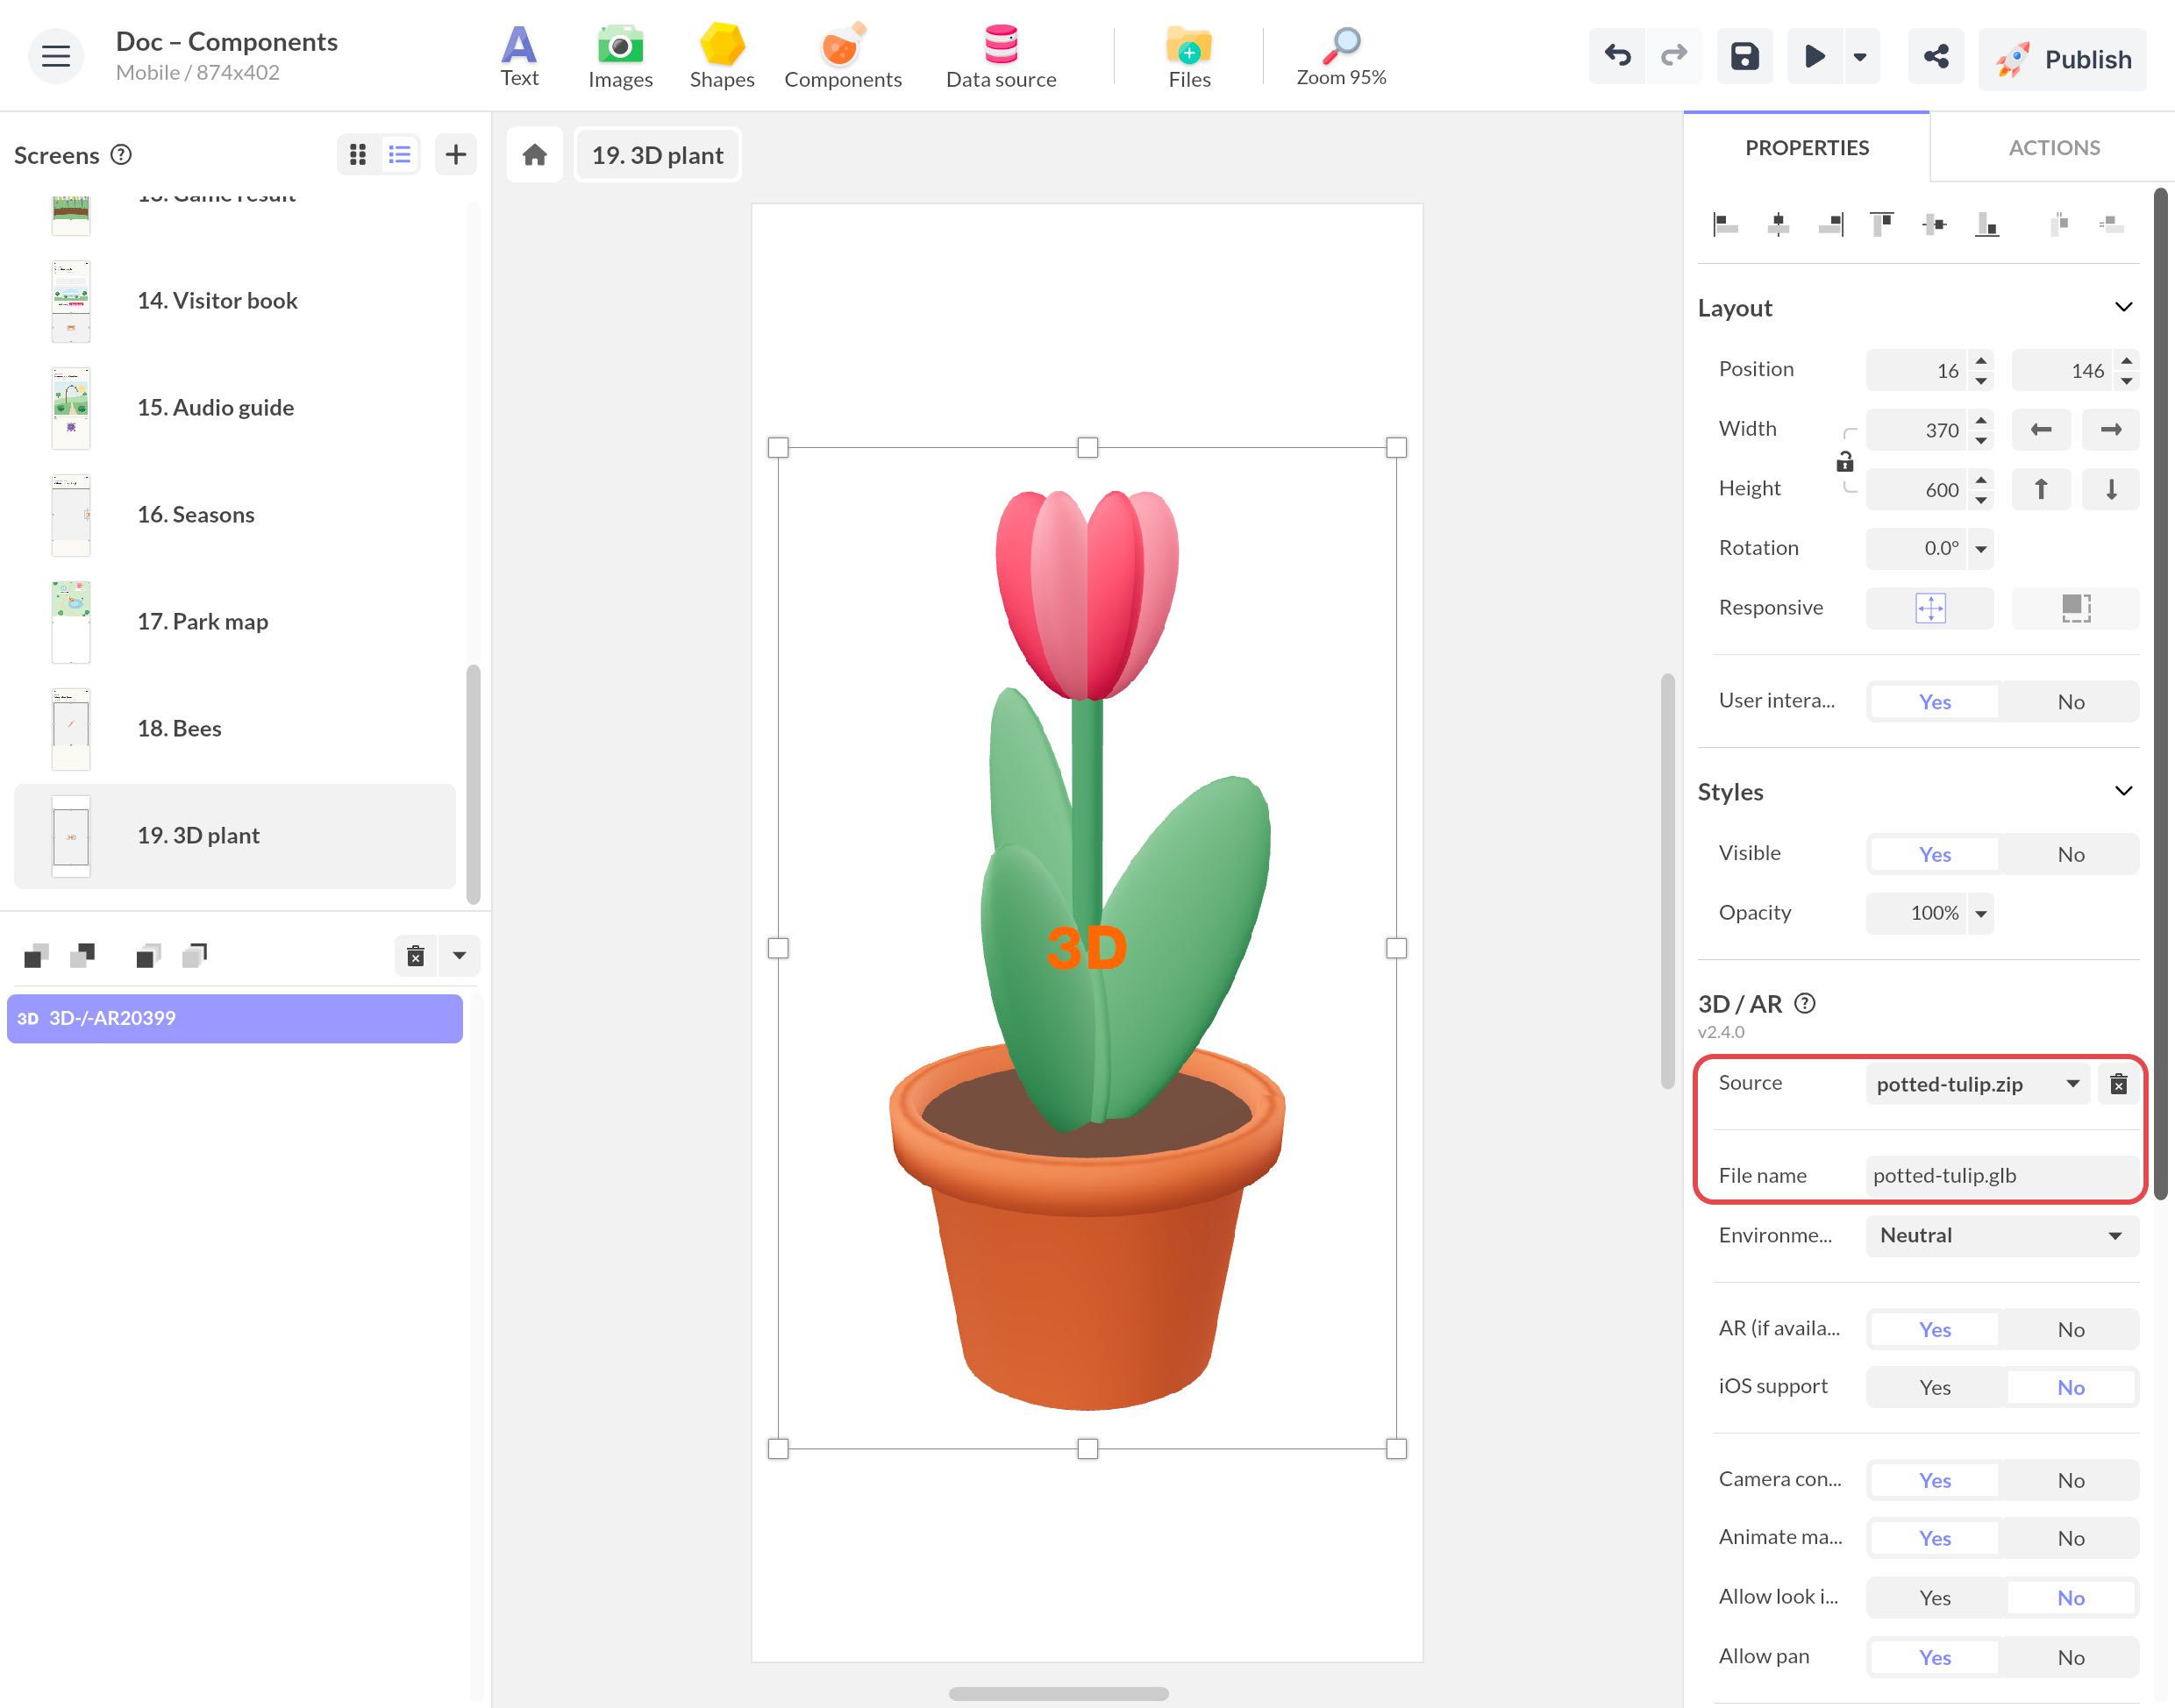2175x1708 pixels.
Task: Add a new screen
Action: pos(456,154)
